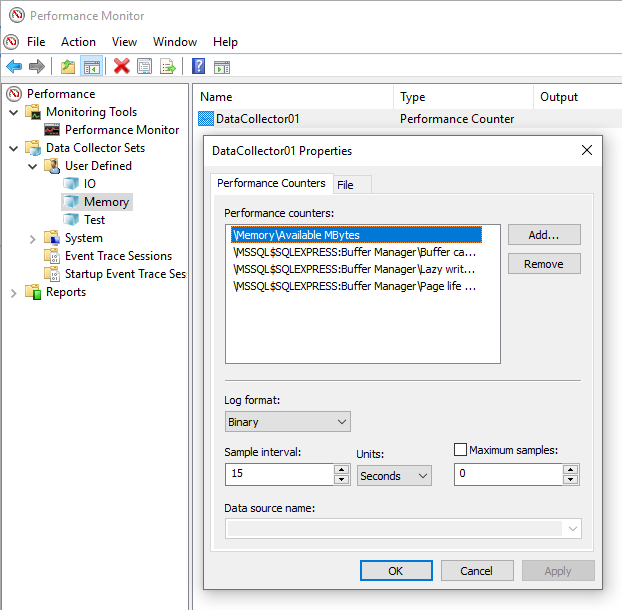
Task: Close the DataCollector01 Properties dialog
Action: click(587, 150)
